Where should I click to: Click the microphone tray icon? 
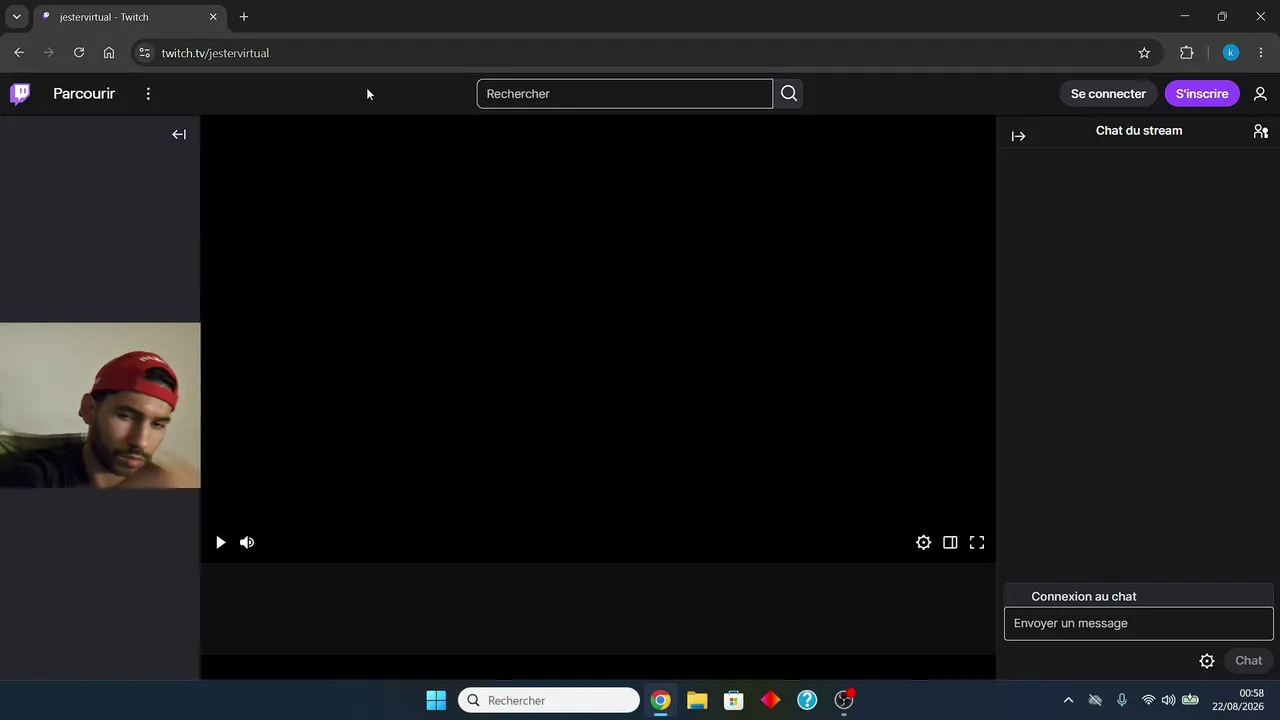click(1122, 700)
